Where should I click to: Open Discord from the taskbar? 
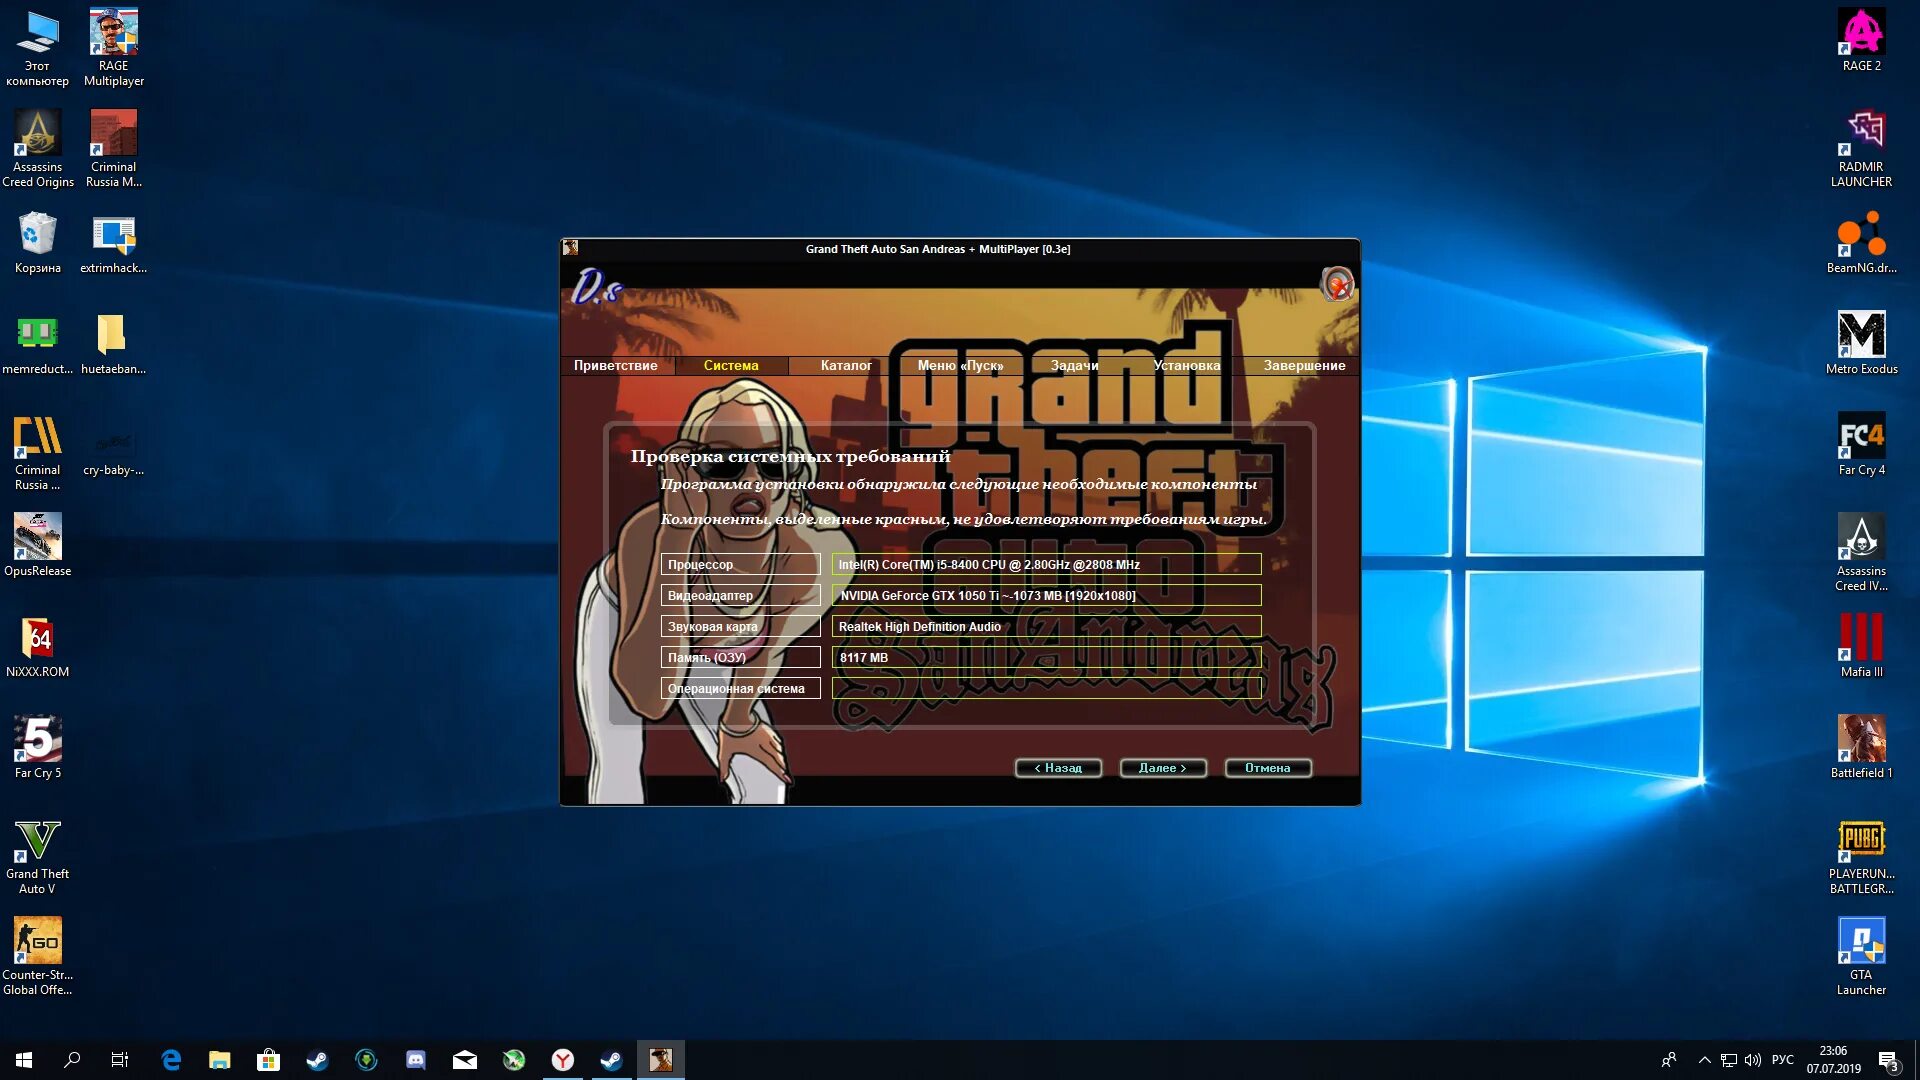pyautogui.click(x=416, y=1060)
